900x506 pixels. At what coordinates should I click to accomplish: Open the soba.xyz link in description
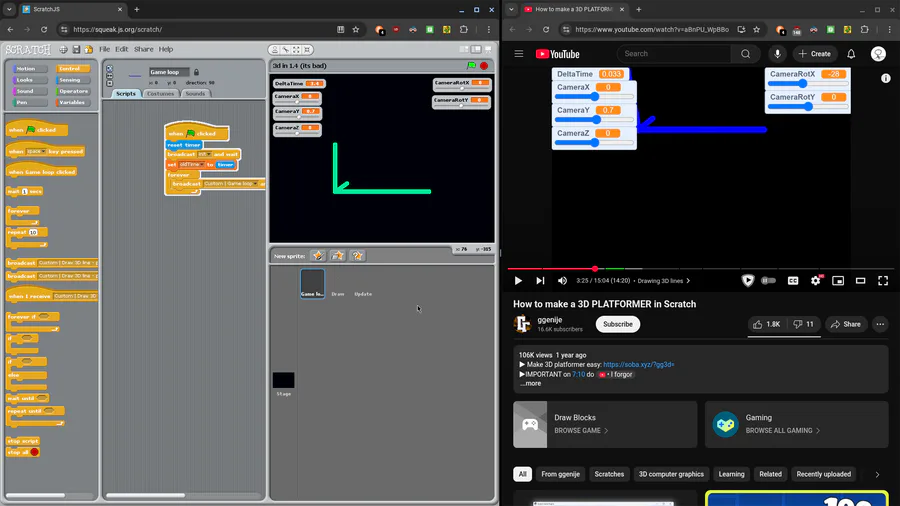639,364
